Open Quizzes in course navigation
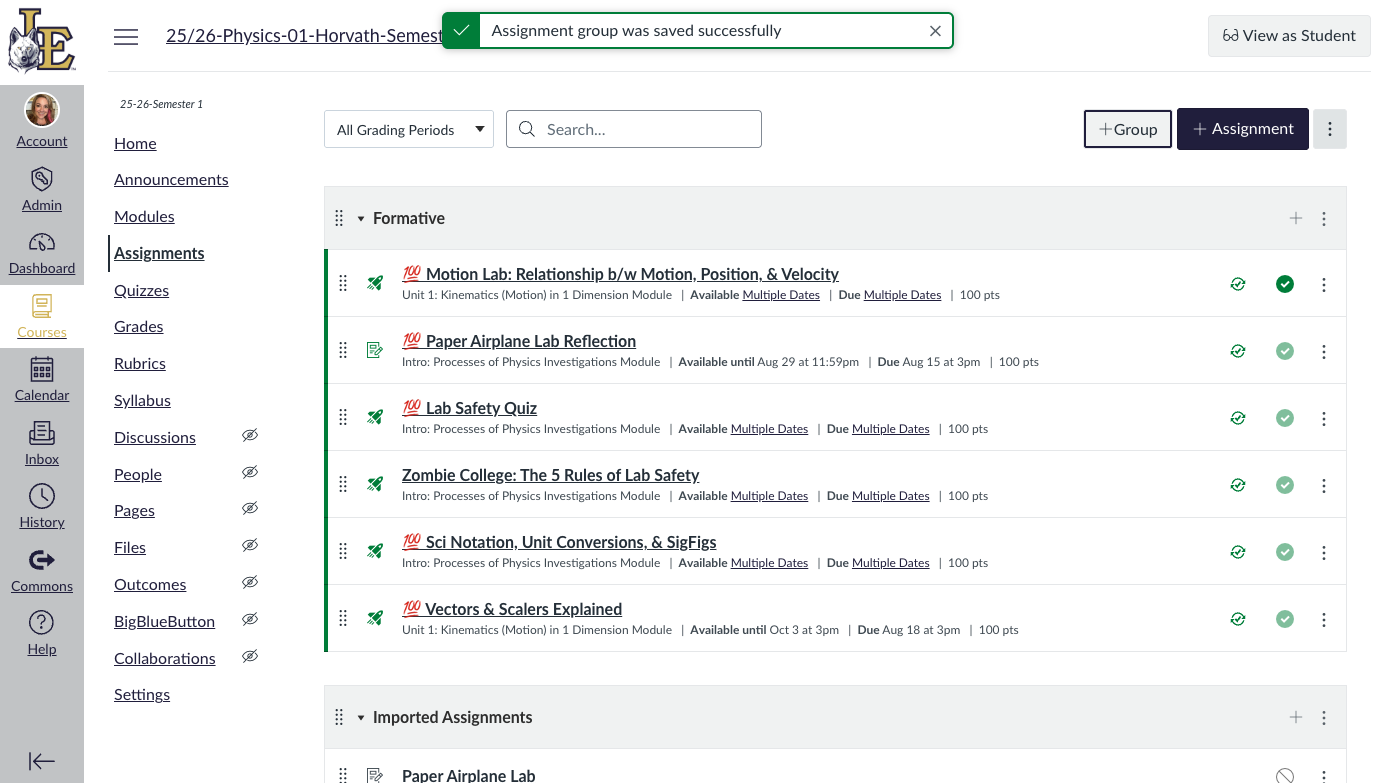Image resolution: width=1395 pixels, height=783 pixels. point(141,290)
